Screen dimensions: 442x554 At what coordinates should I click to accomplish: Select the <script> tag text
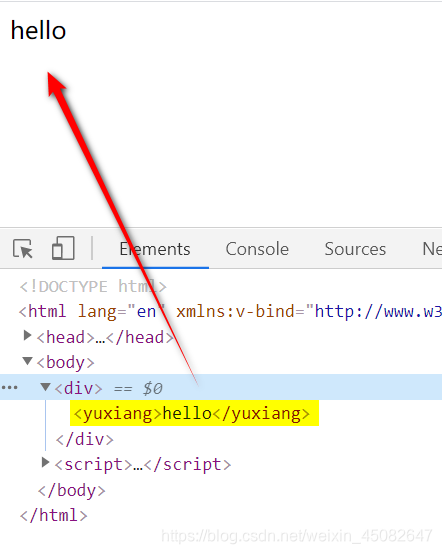click(x=93, y=464)
